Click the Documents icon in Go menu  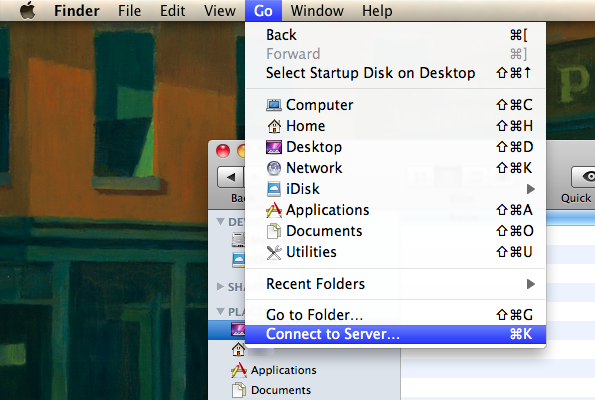coord(274,231)
